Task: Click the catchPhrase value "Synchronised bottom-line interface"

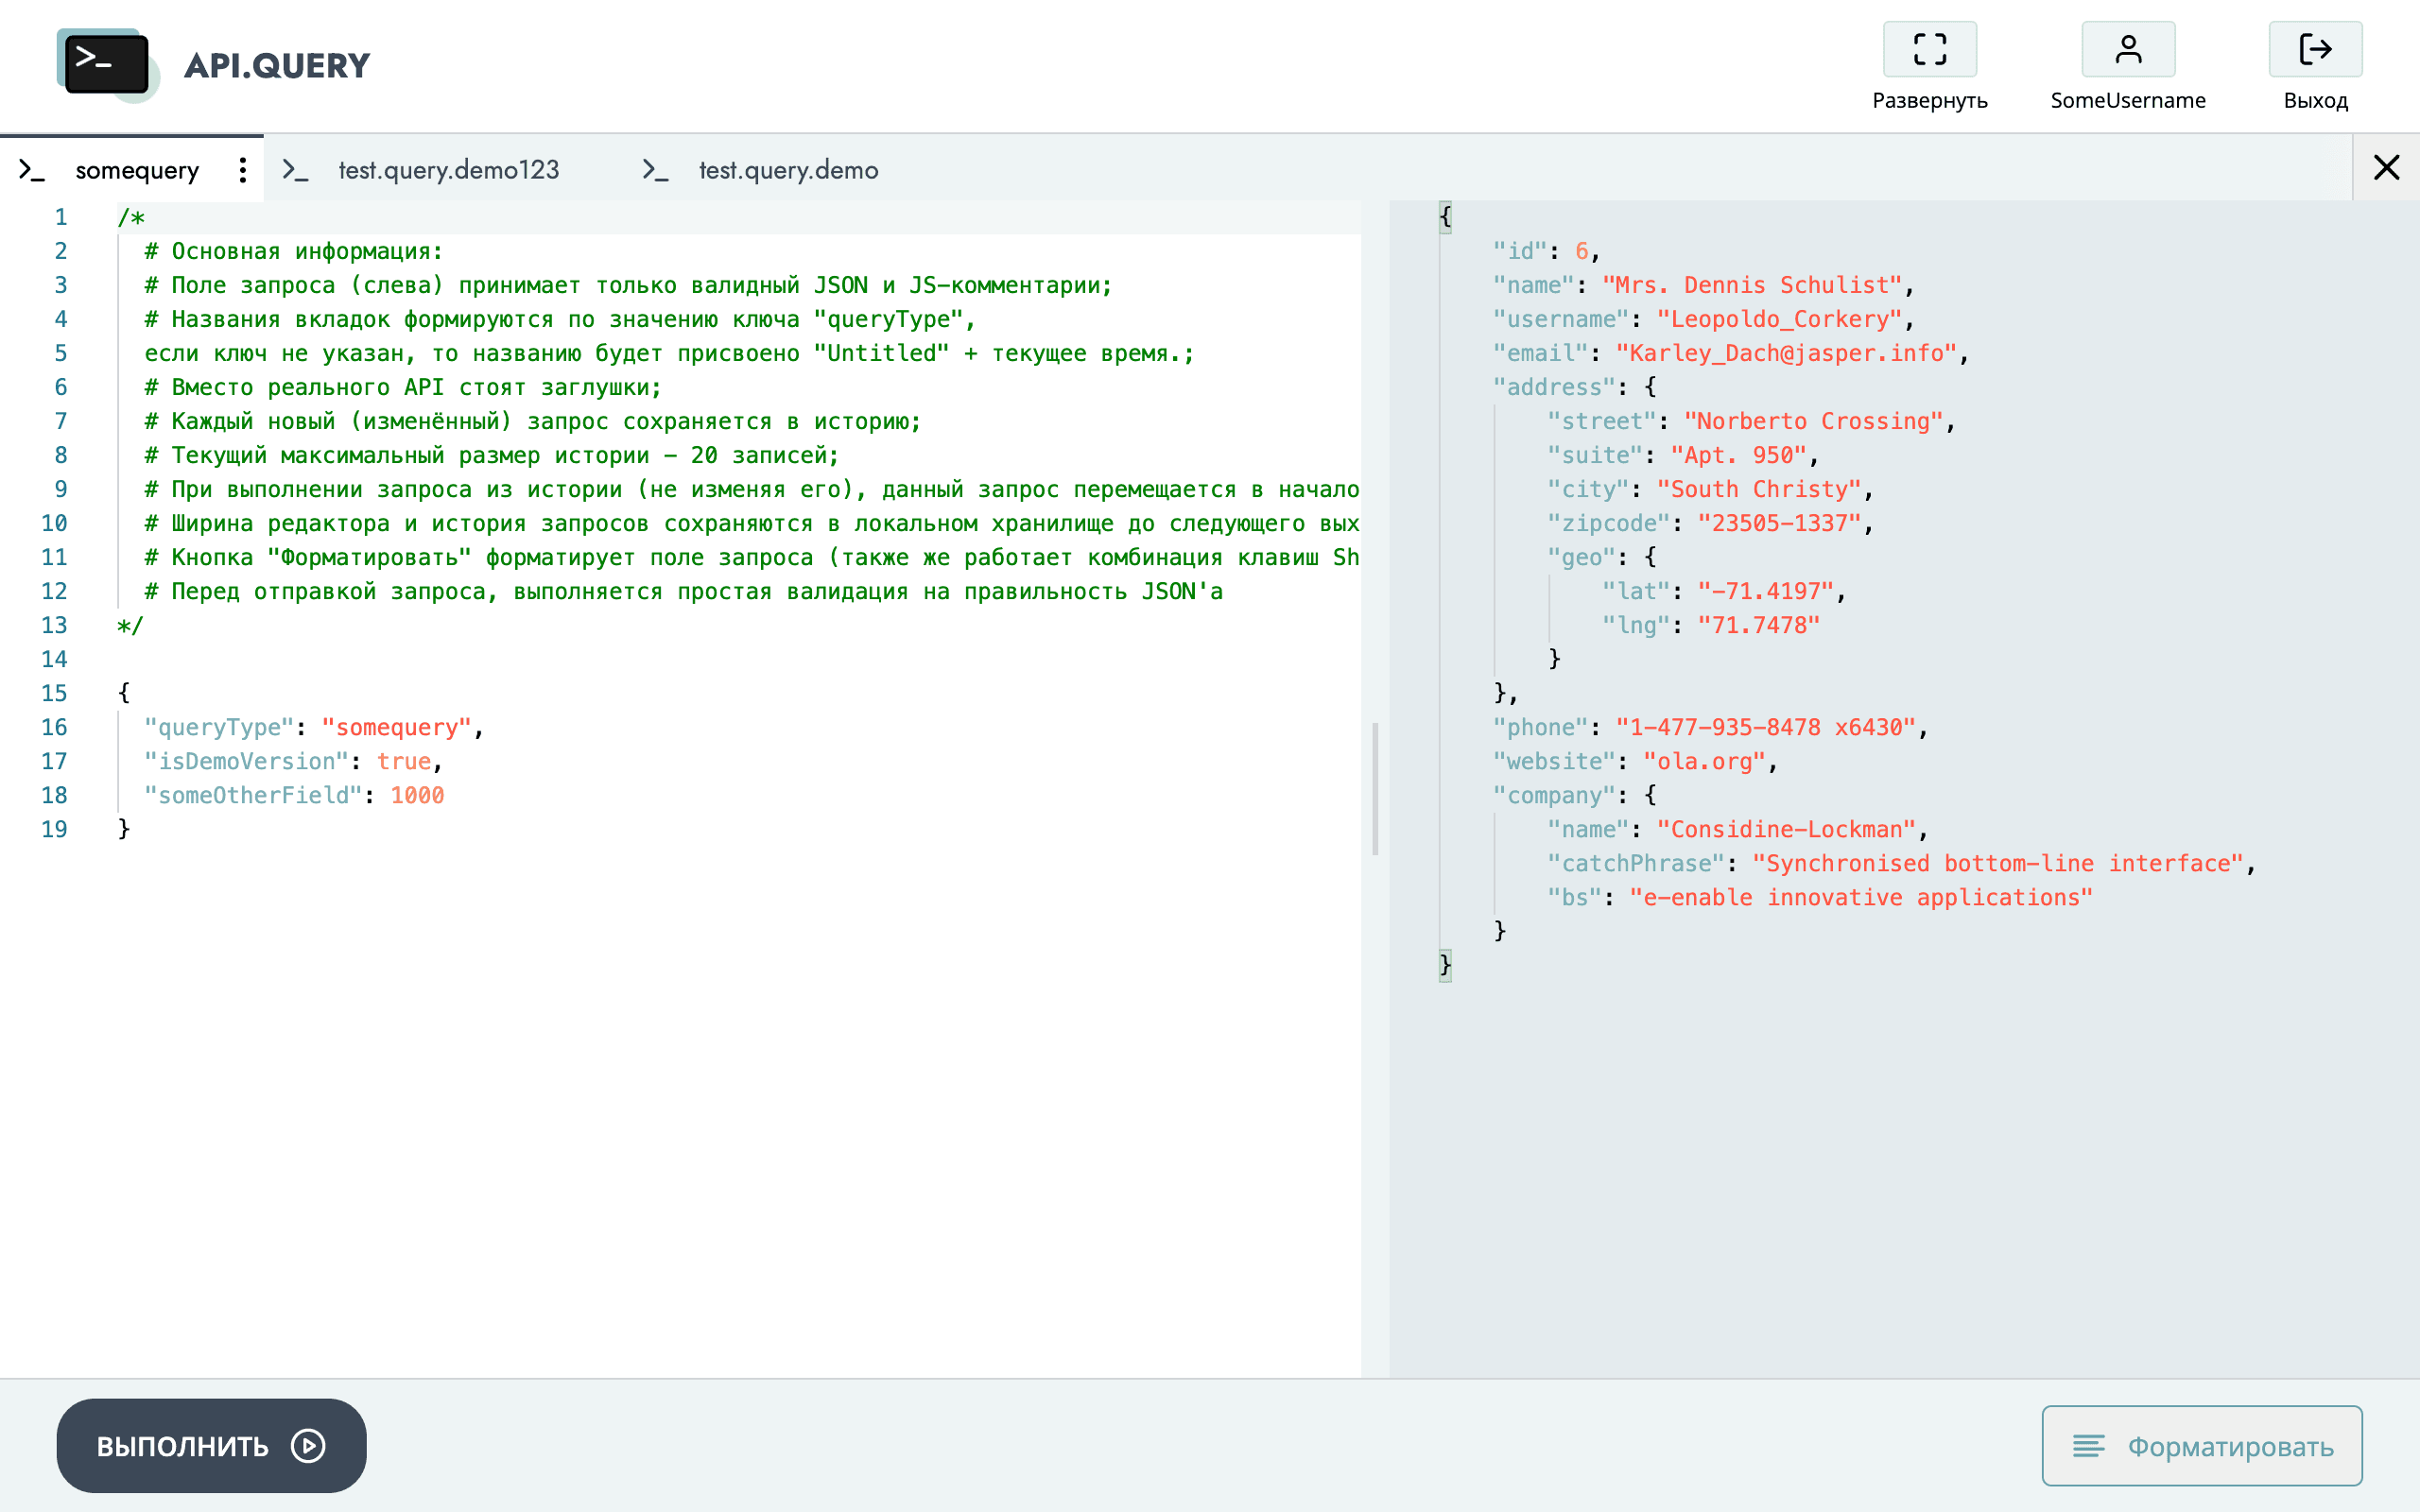Action: (1997, 863)
